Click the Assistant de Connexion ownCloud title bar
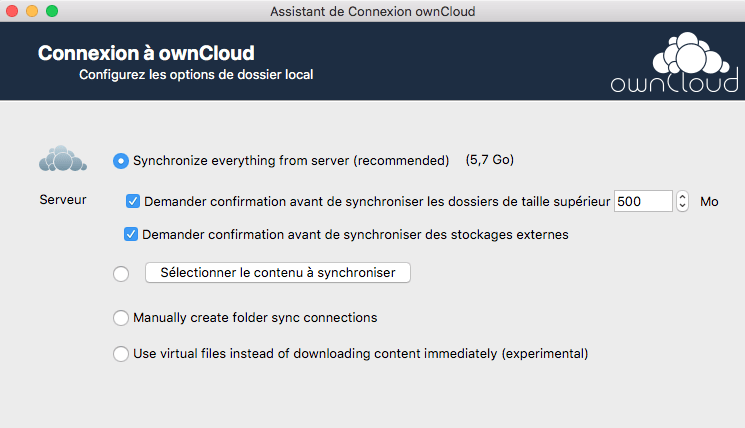The height and width of the screenshot is (428, 745). click(372, 11)
